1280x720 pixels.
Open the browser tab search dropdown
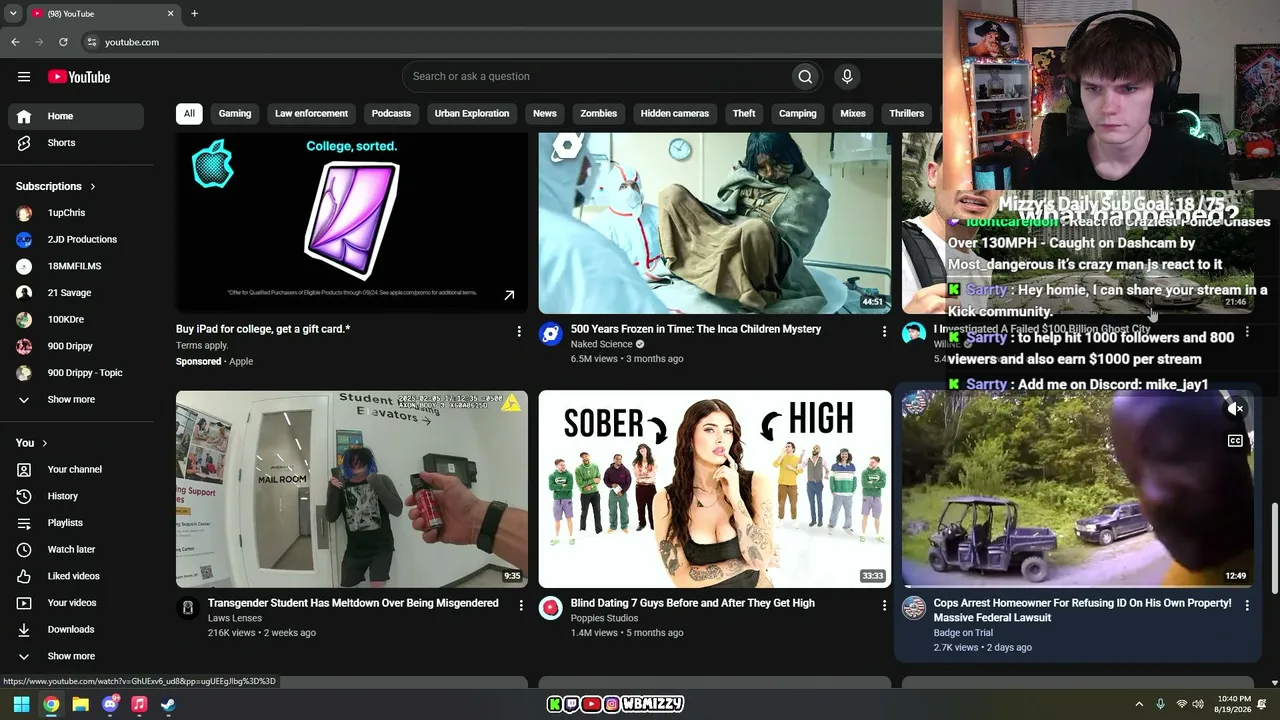click(x=13, y=14)
